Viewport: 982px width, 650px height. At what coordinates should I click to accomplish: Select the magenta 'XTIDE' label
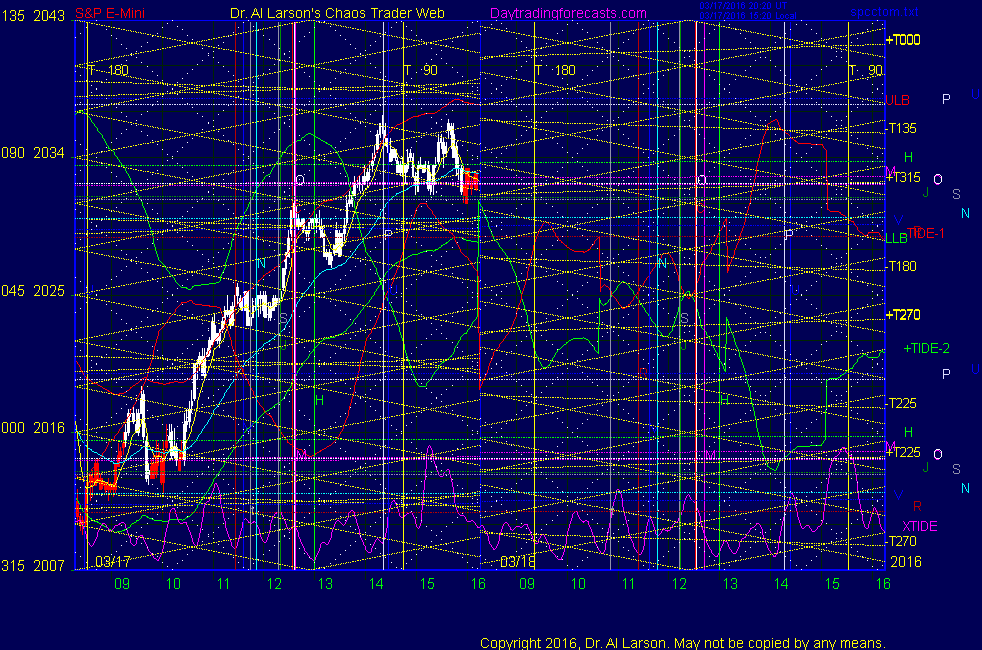pyautogui.click(x=919, y=526)
